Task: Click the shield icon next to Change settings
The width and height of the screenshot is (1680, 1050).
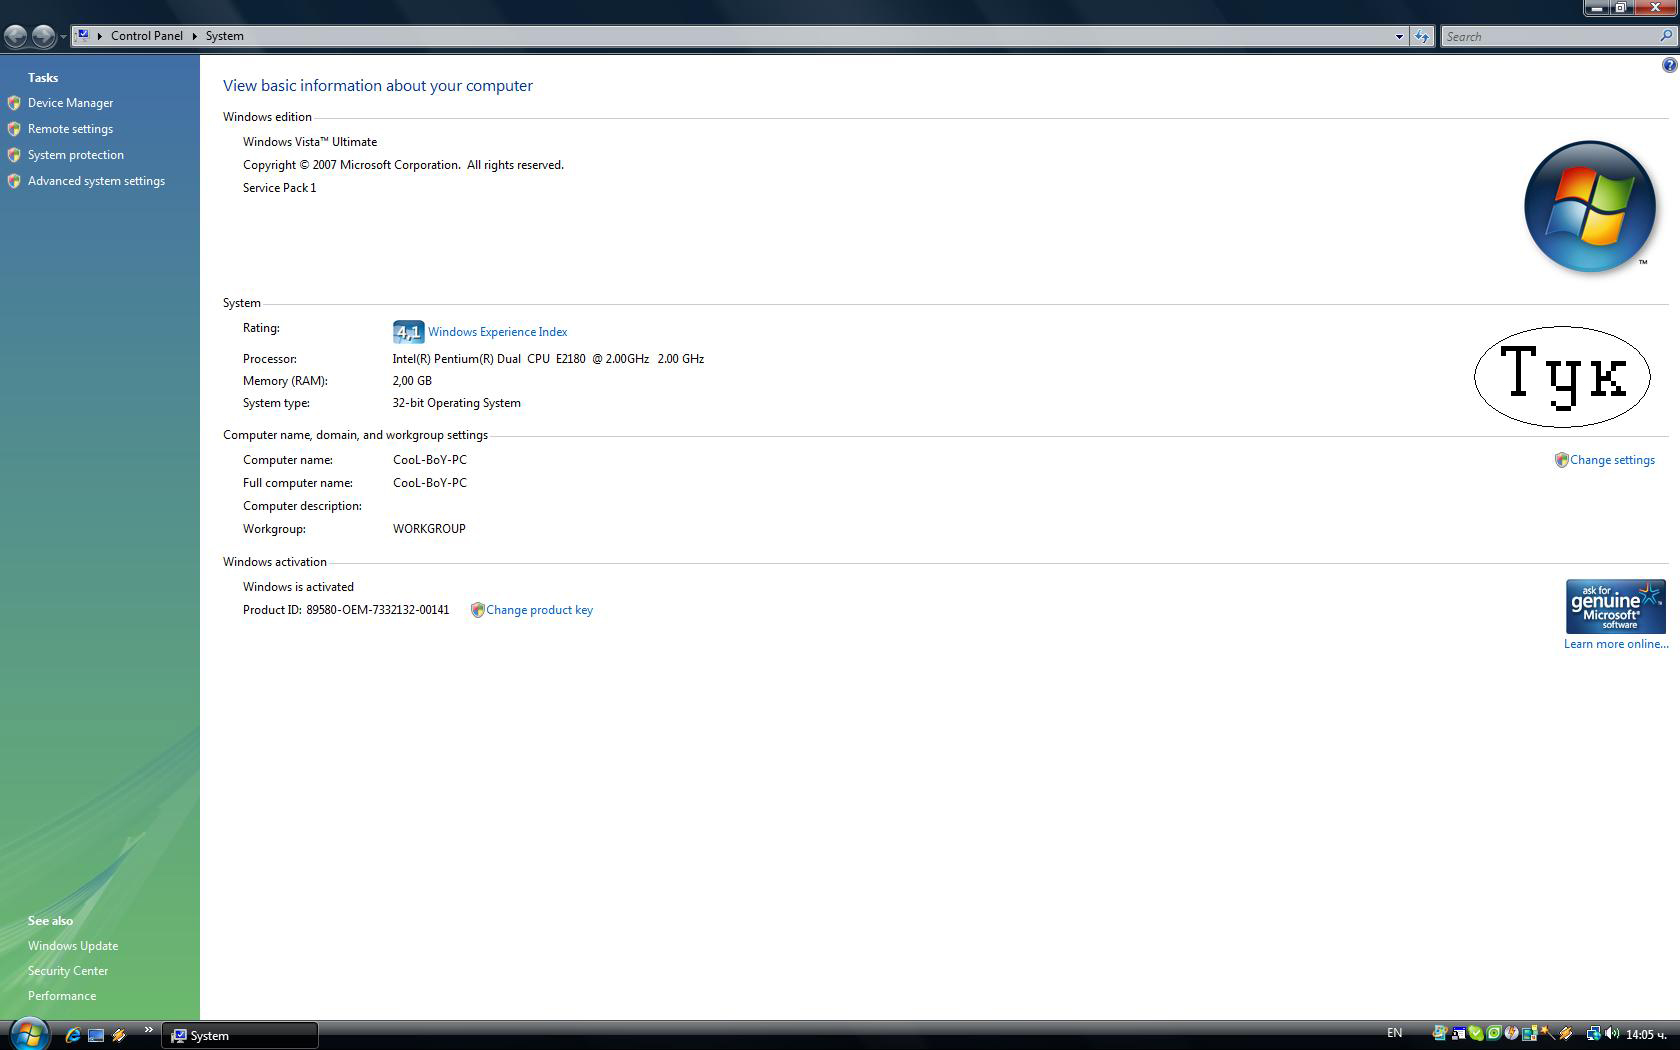Action: (1561, 460)
